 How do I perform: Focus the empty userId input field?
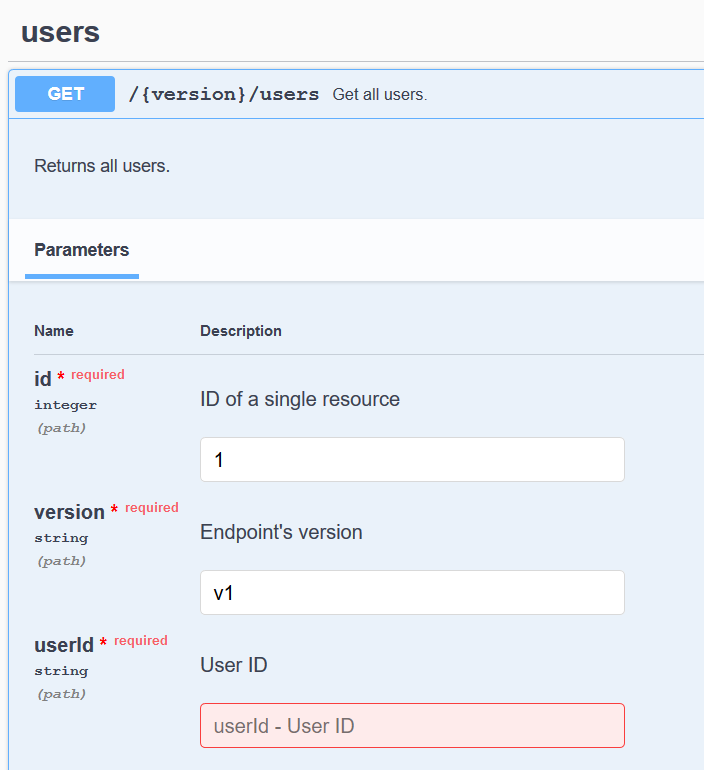[x=412, y=725]
